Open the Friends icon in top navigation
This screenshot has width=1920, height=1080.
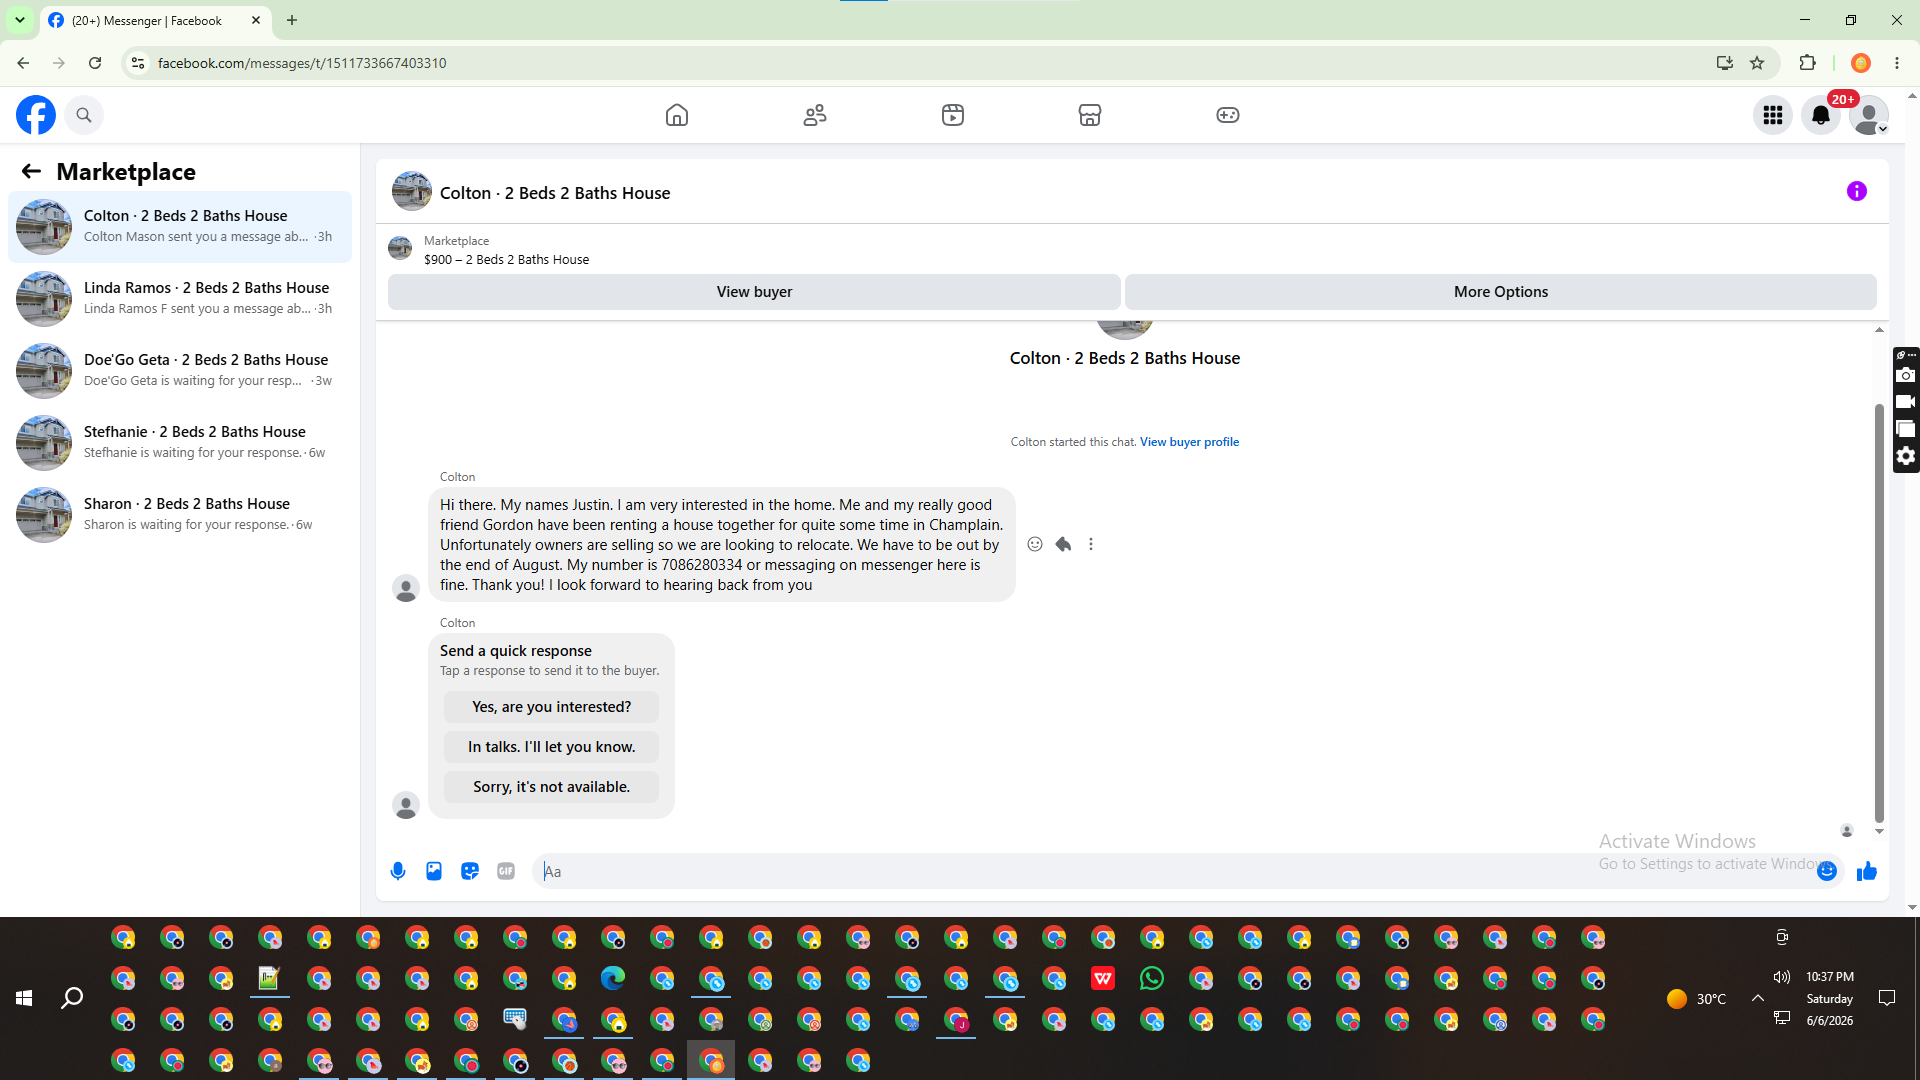click(815, 115)
